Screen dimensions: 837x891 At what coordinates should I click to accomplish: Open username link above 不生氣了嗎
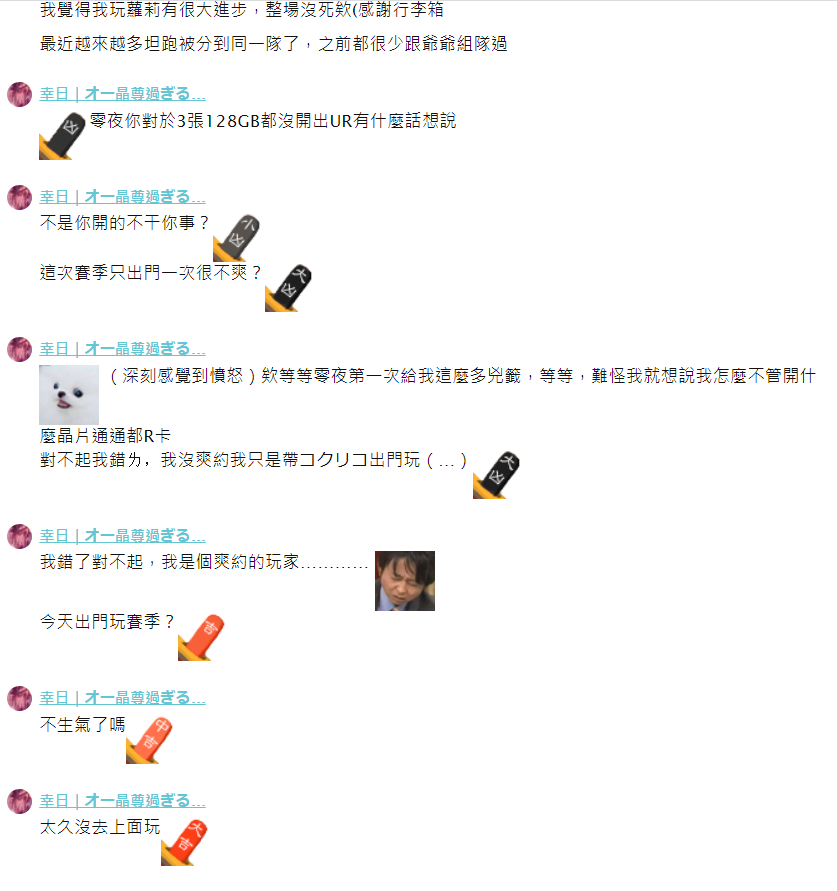(122, 697)
